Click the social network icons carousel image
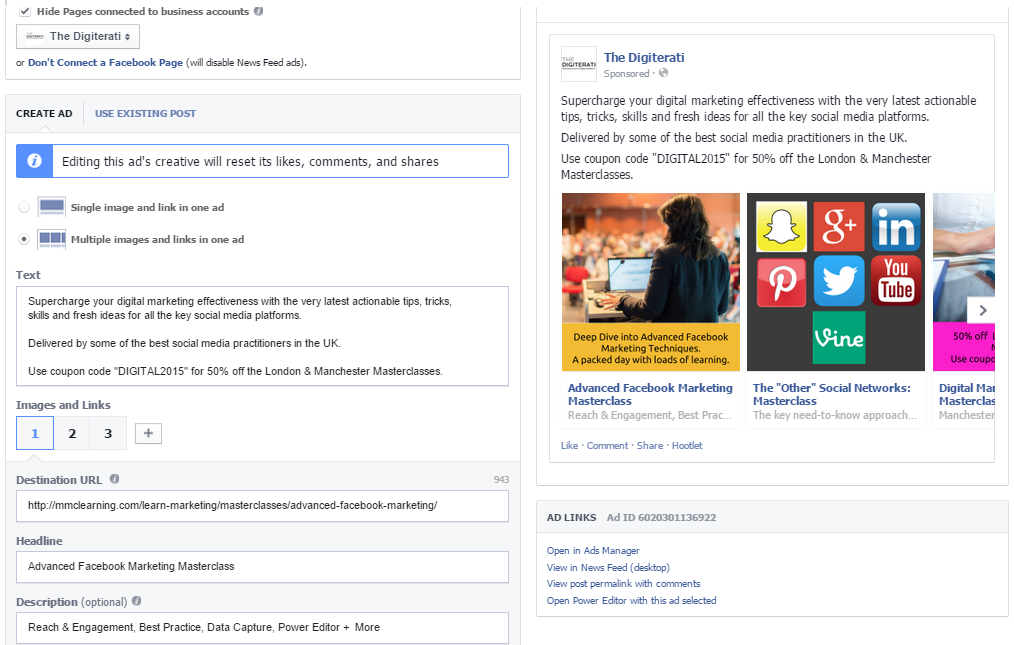The width and height of the screenshot is (1014, 645). coord(836,282)
